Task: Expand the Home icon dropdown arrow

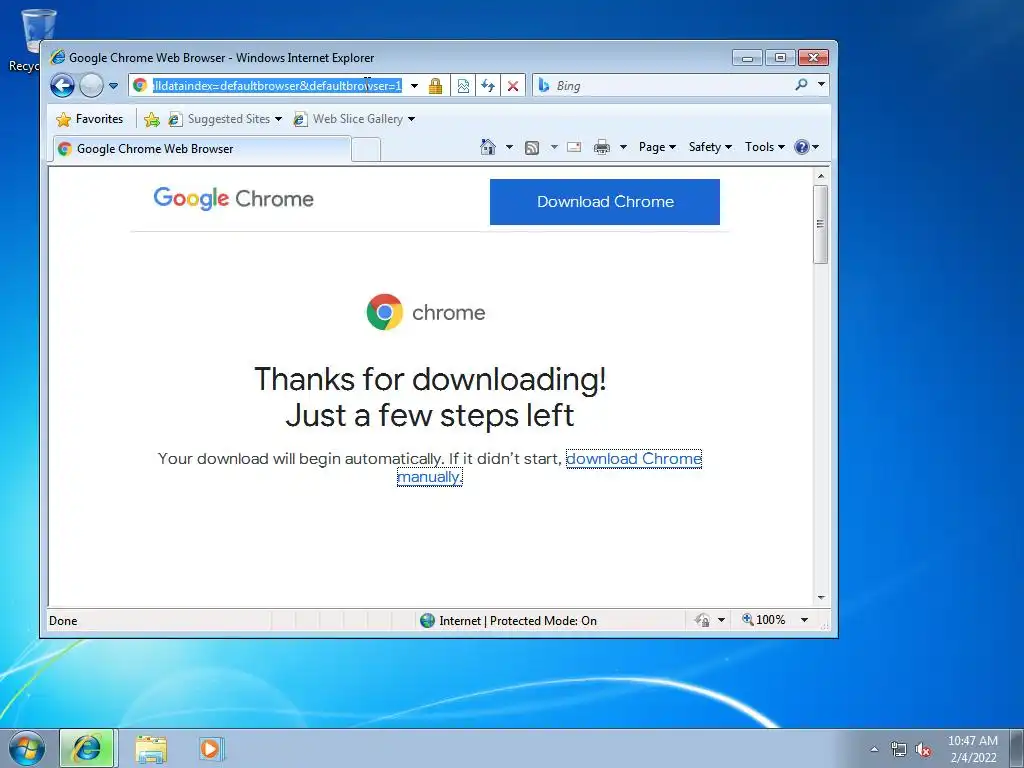Action: point(509,147)
